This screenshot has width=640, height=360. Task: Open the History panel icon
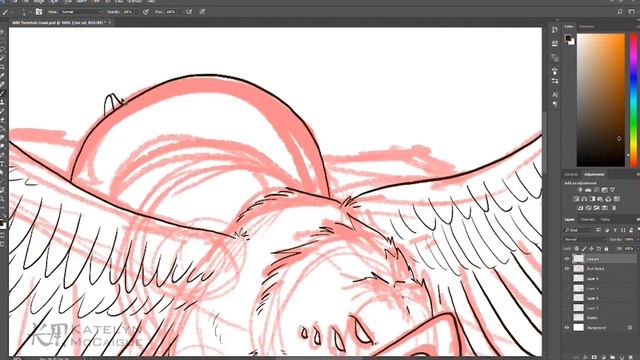(x=555, y=30)
